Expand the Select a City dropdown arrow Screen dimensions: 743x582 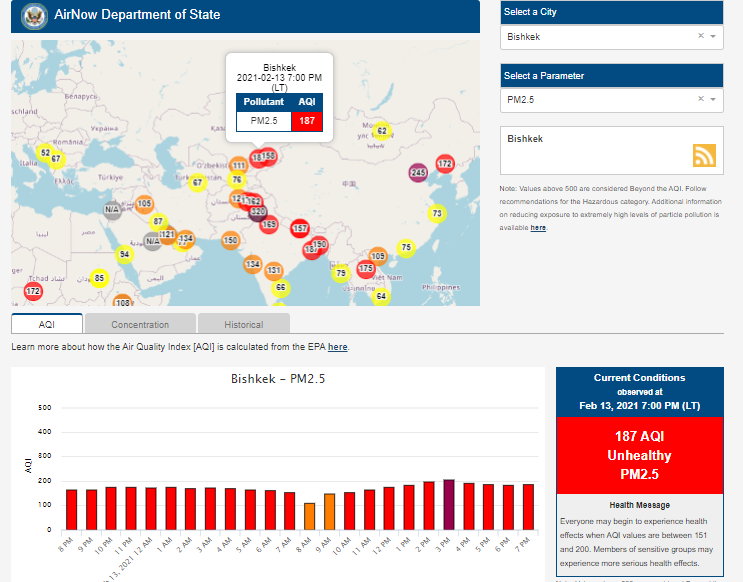pyautogui.click(x=713, y=37)
